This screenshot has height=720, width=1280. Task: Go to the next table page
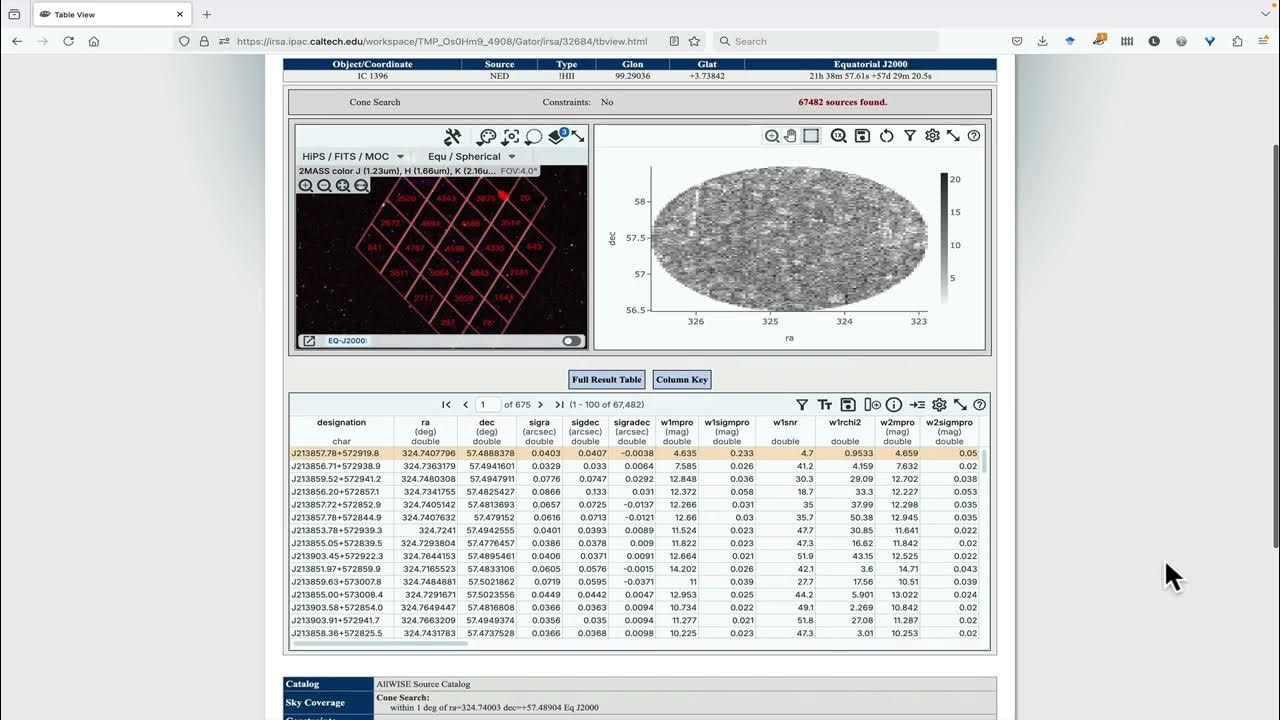pos(540,405)
